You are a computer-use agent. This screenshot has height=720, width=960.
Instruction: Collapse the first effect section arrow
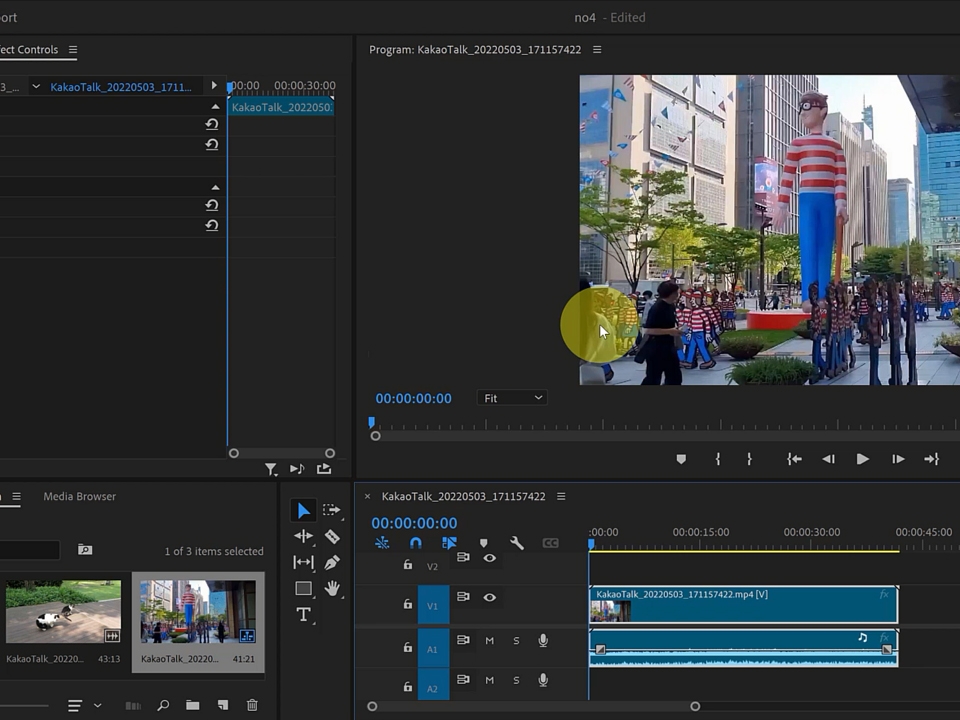pyautogui.click(x=215, y=107)
